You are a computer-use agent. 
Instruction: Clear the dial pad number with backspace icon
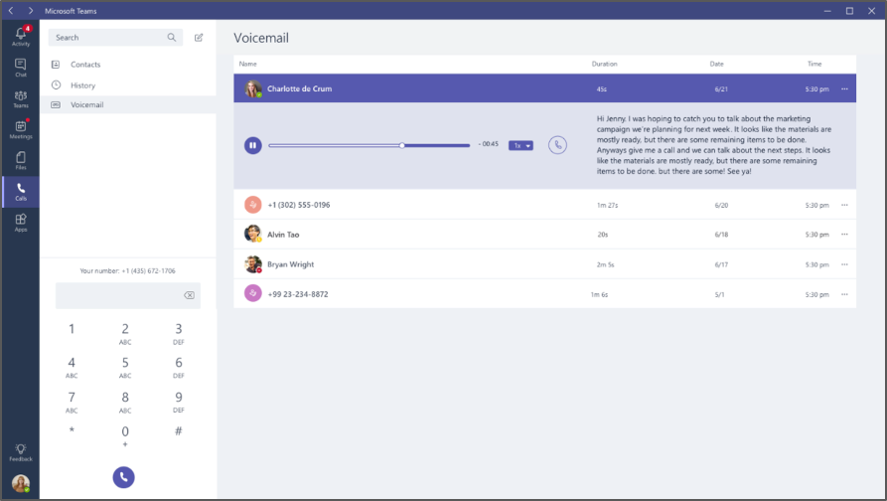pyautogui.click(x=189, y=295)
